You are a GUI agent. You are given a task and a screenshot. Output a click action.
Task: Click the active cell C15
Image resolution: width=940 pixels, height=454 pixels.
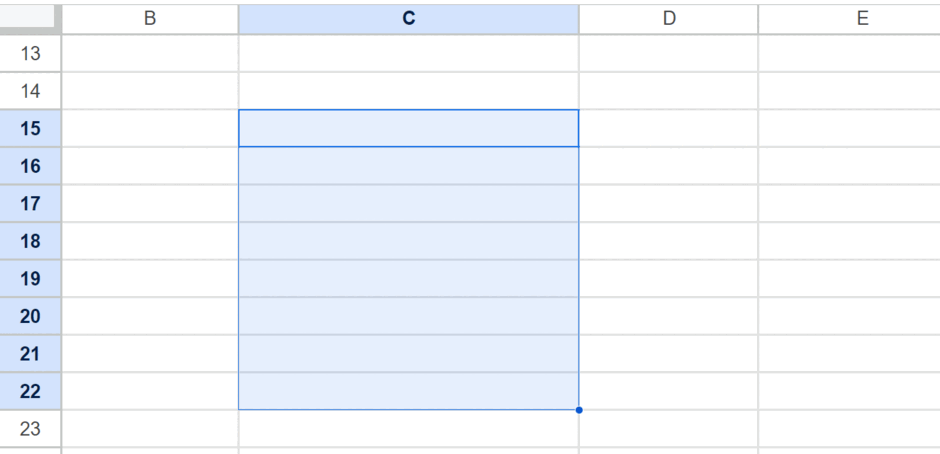408,128
